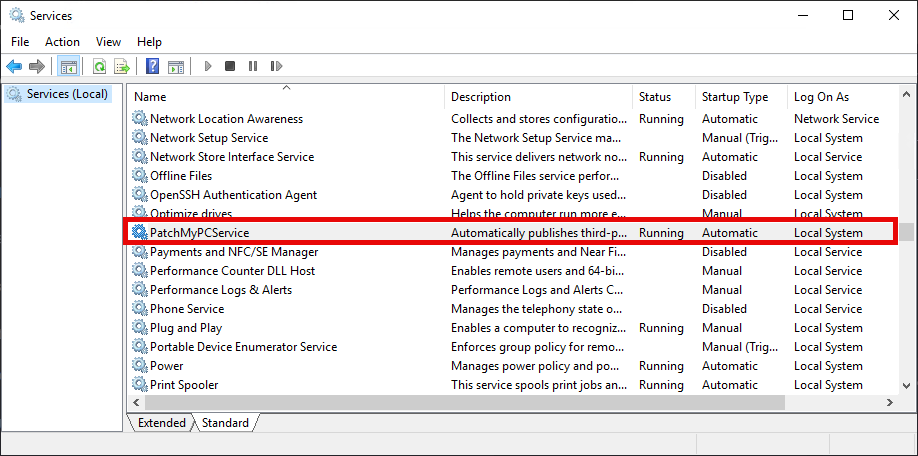Open the File menu
Image resolution: width=918 pixels, height=456 pixels.
point(20,41)
